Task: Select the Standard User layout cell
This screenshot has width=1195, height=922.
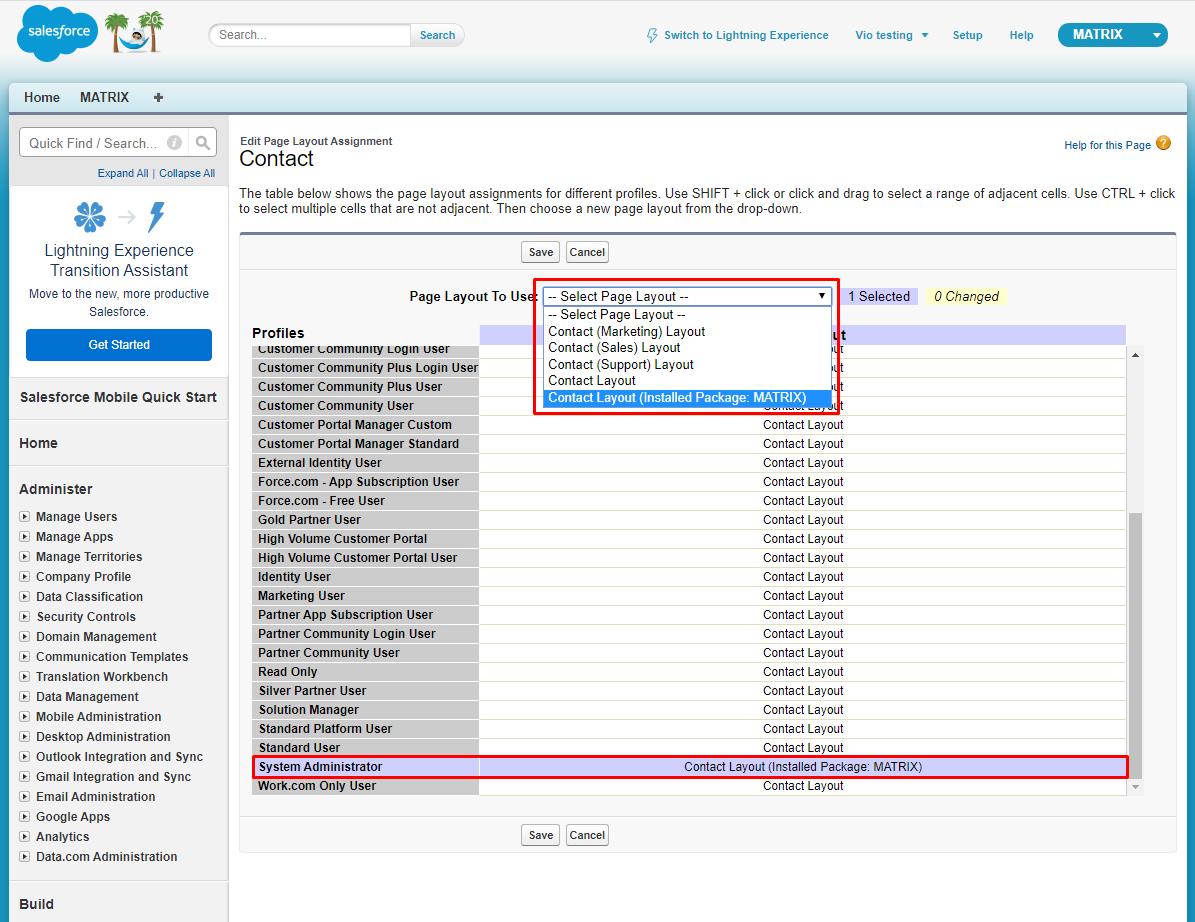Action: pyautogui.click(x=803, y=748)
